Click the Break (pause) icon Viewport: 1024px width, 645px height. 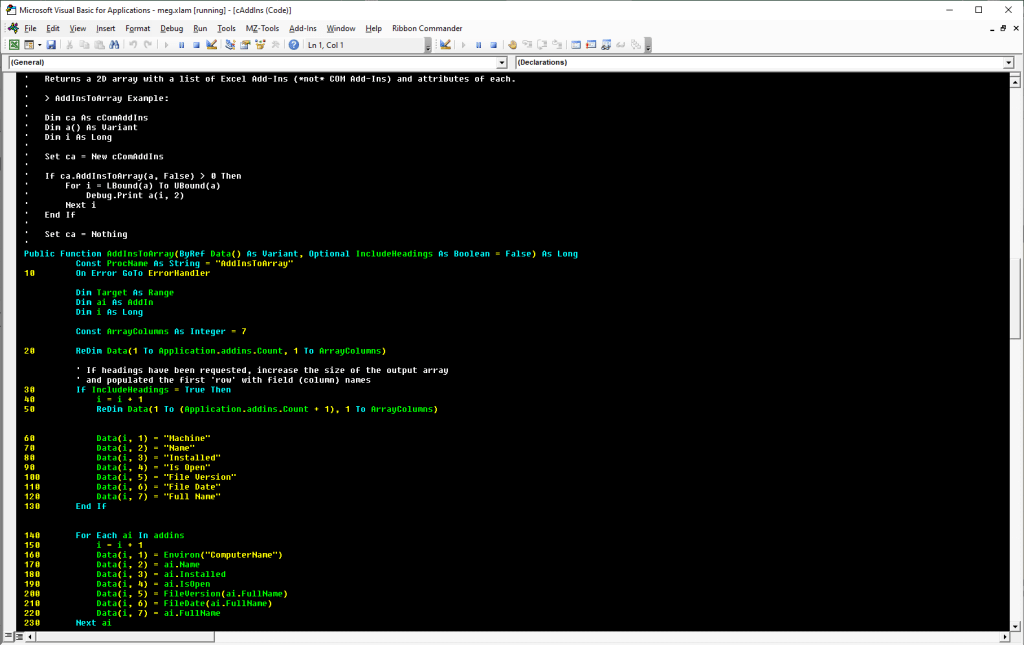(x=182, y=46)
